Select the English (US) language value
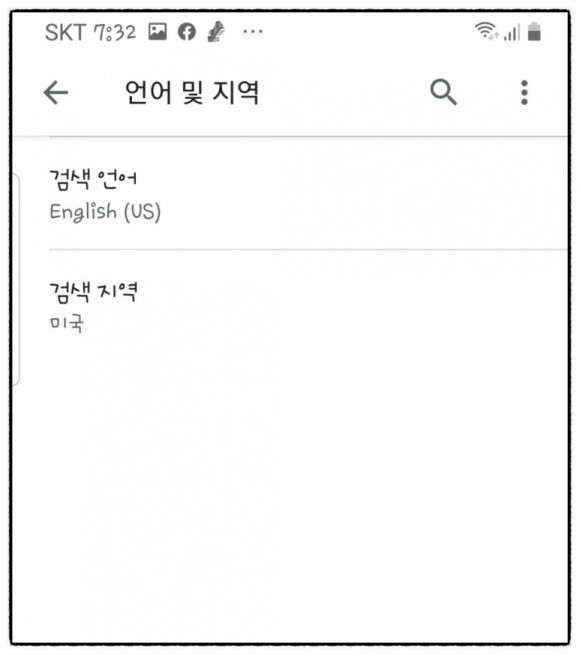 pyautogui.click(x=105, y=212)
